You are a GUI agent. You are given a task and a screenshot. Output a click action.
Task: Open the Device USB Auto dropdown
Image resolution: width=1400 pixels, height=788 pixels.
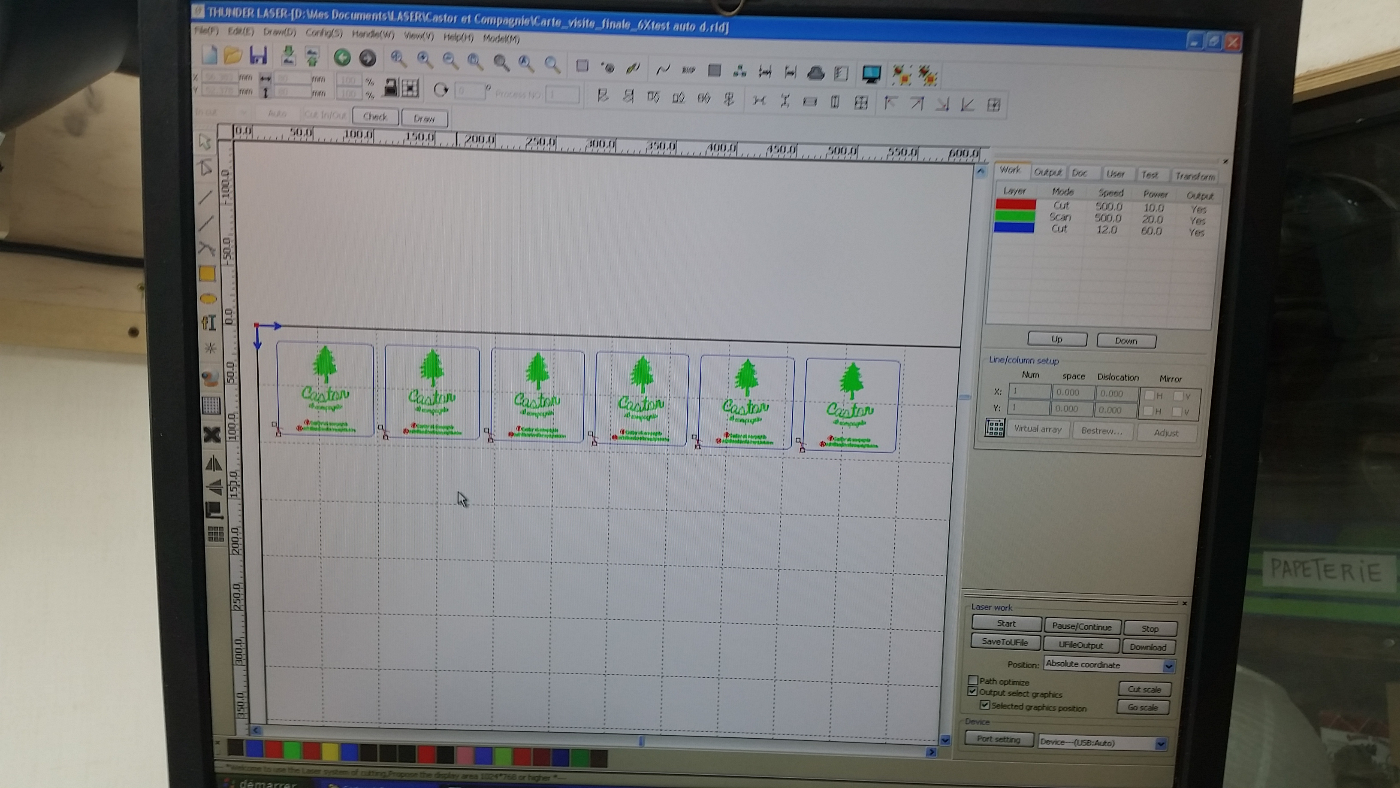pyautogui.click(x=1161, y=744)
